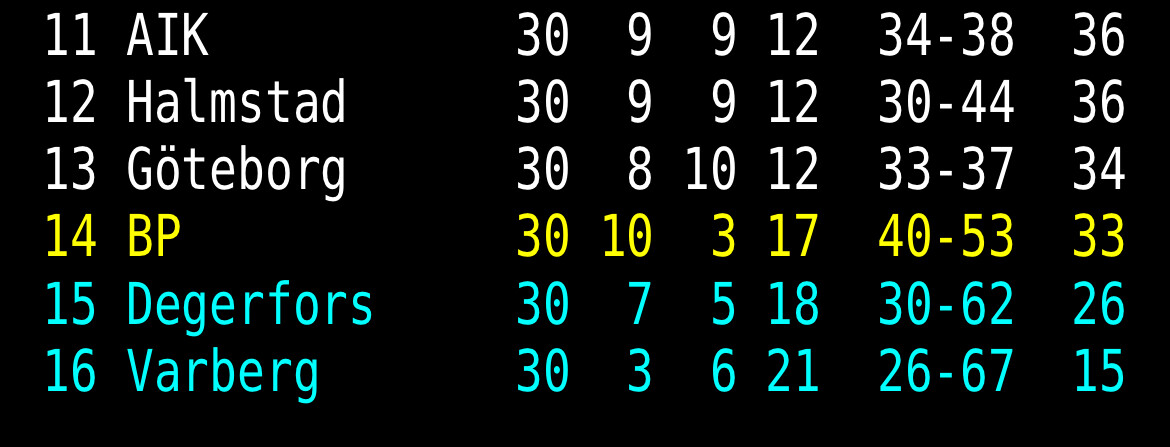This screenshot has width=1170, height=447.
Task: Select Varberg's goal record 26-67
Action: pyautogui.click(x=946, y=372)
